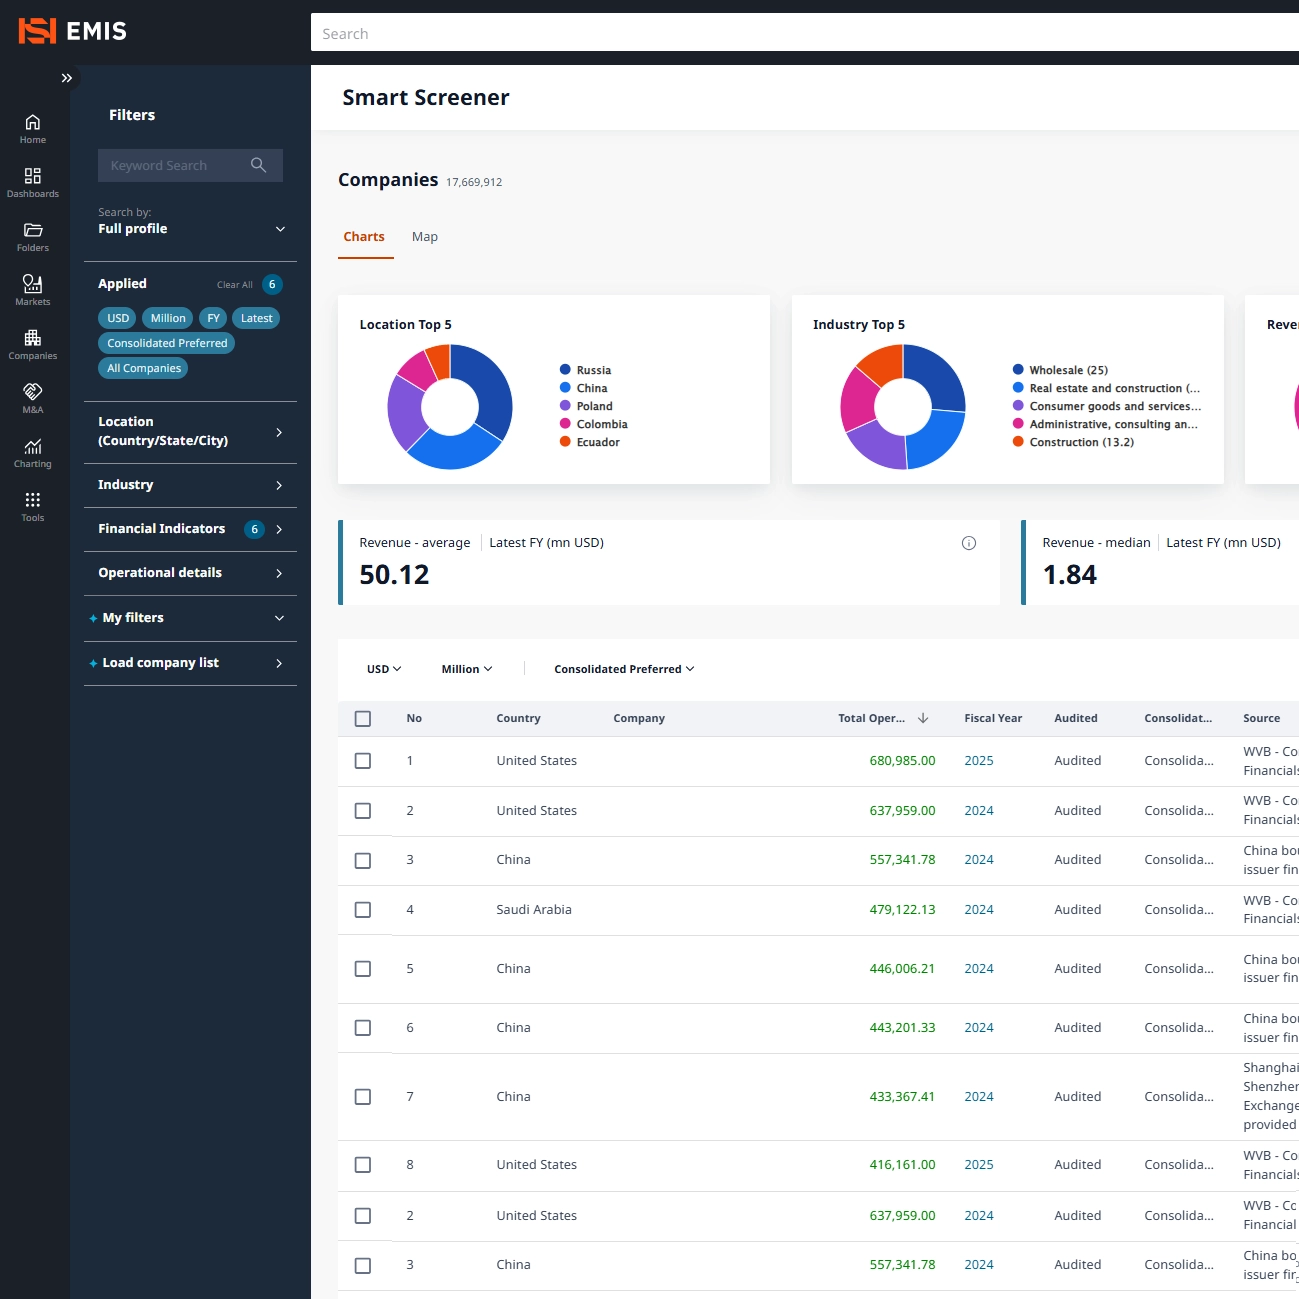Image resolution: width=1299 pixels, height=1299 pixels.
Task: Go to Dashboards in the sidebar
Action: tap(33, 177)
